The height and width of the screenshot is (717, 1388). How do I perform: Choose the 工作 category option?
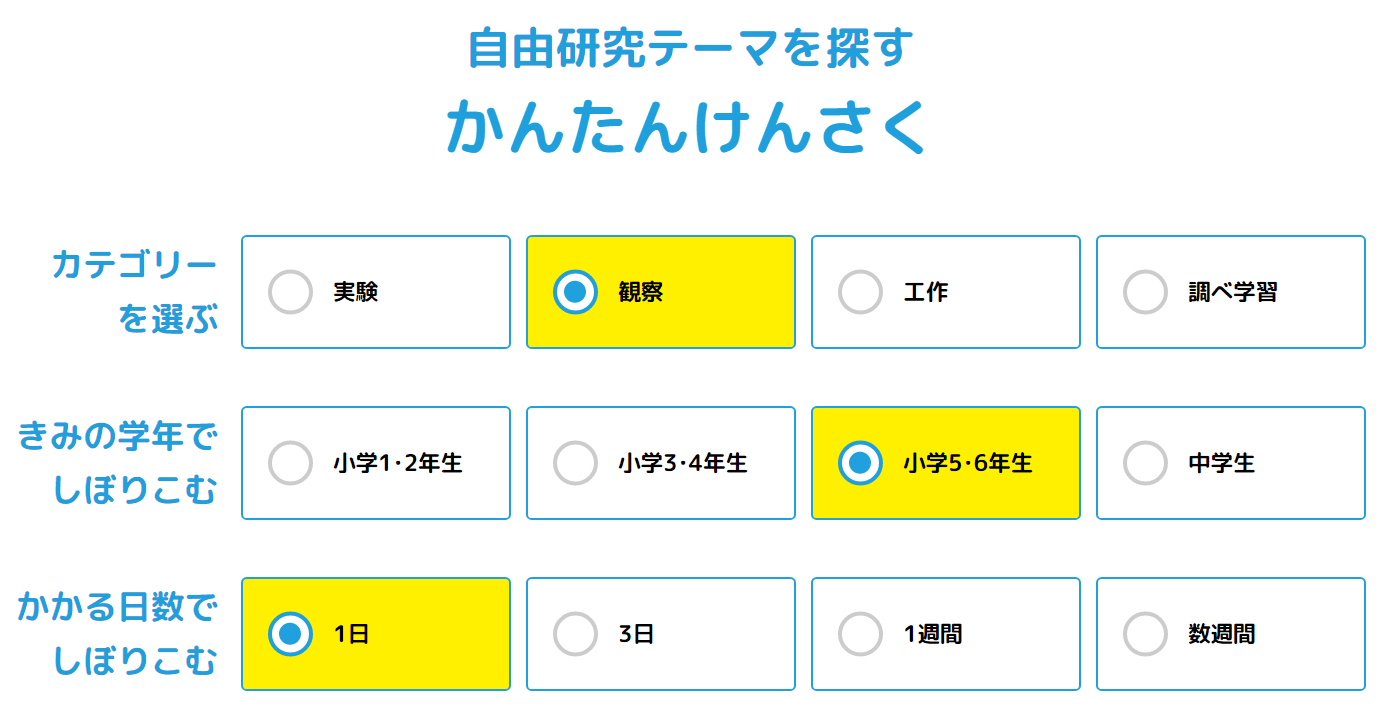coord(860,292)
